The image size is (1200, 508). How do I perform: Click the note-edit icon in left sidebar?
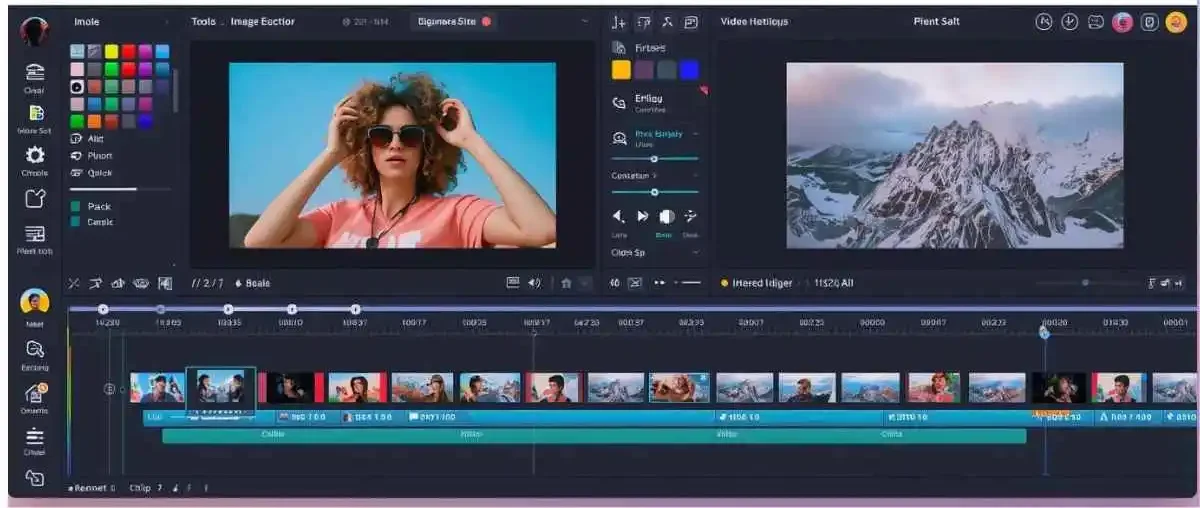[35, 198]
